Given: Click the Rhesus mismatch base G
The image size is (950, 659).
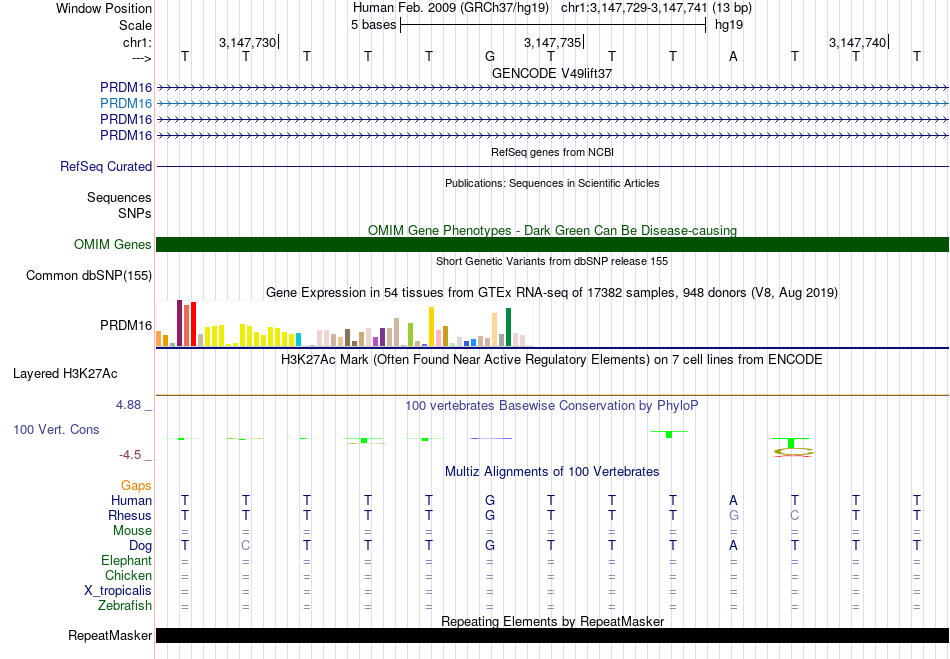Looking at the screenshot, I should (x=734, y=515).
